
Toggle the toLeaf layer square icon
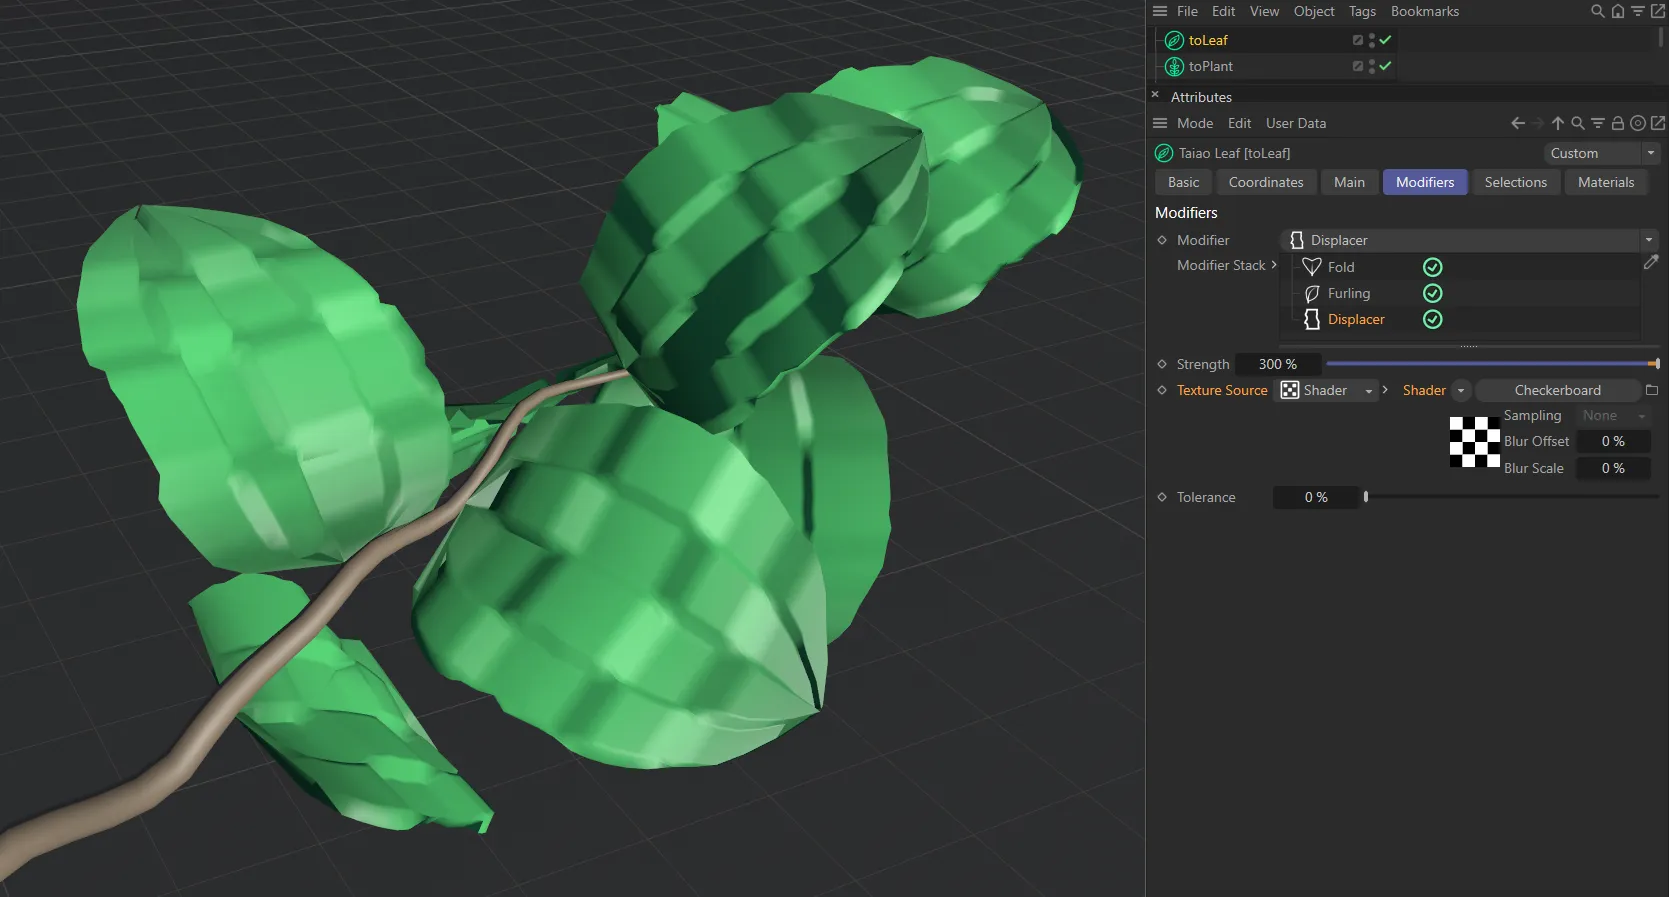point(1358,40)
